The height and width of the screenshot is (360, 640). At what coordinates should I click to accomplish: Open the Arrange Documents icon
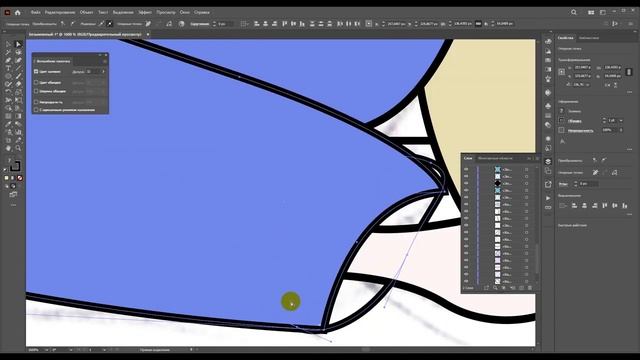591,12
